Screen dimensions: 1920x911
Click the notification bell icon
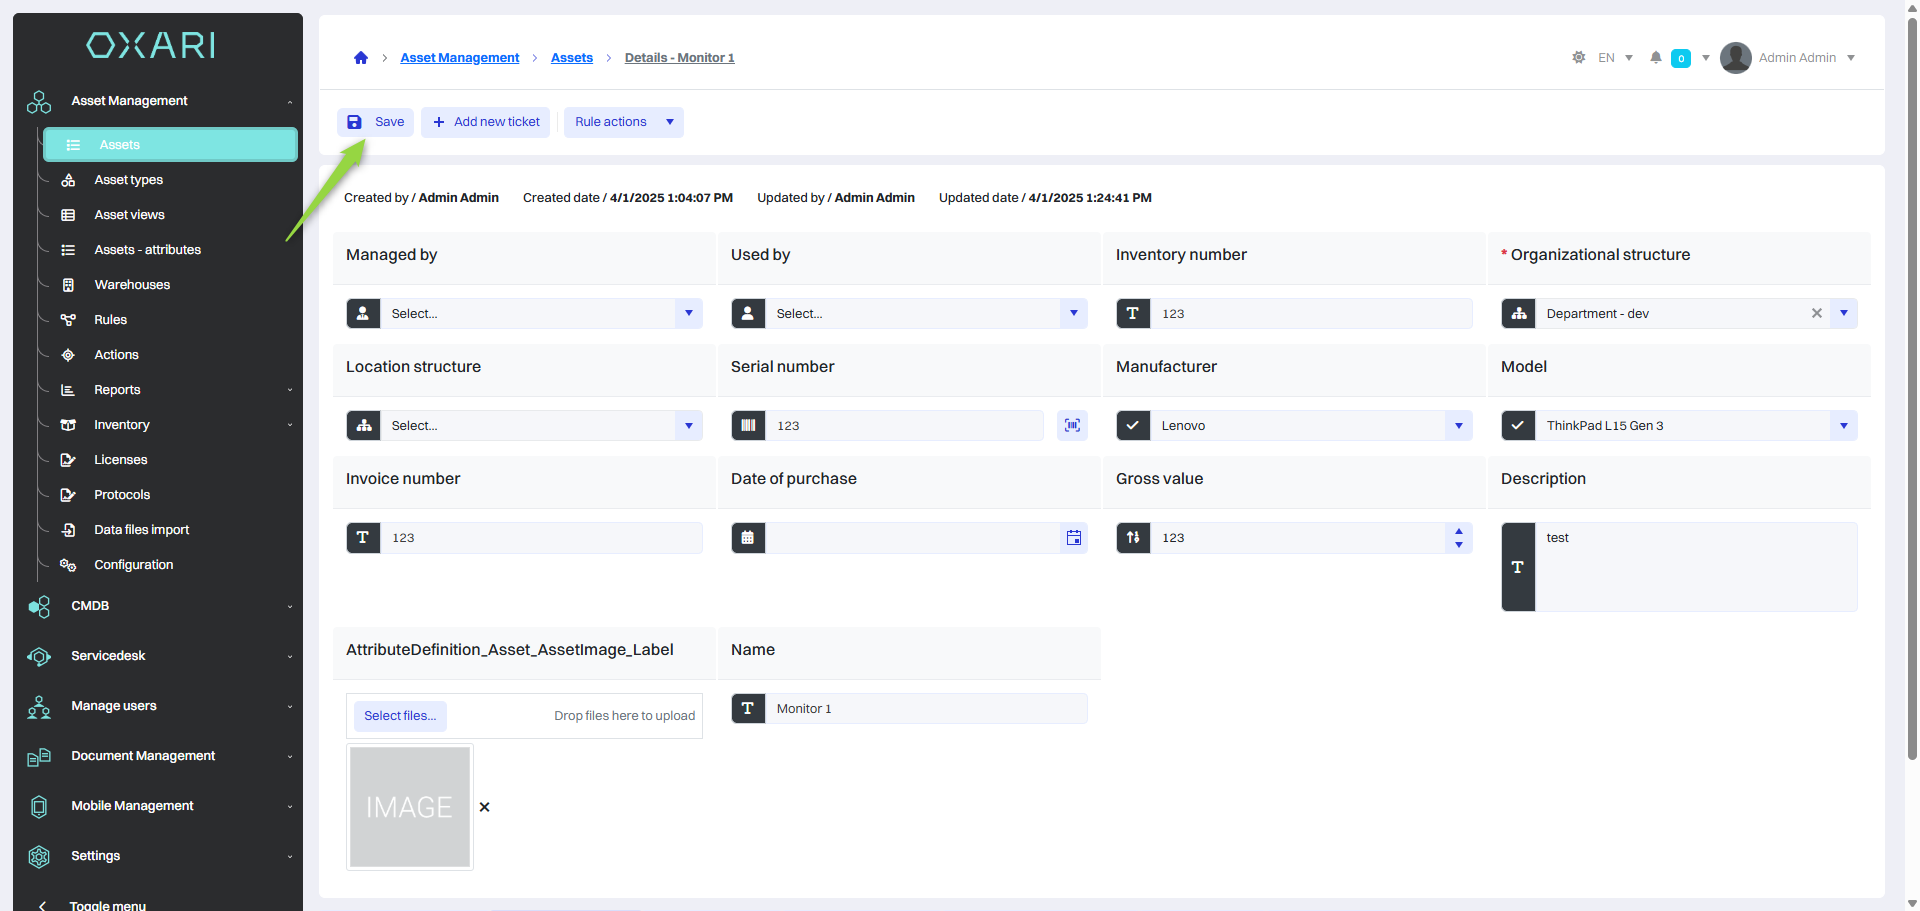(x=1656, y=58)
